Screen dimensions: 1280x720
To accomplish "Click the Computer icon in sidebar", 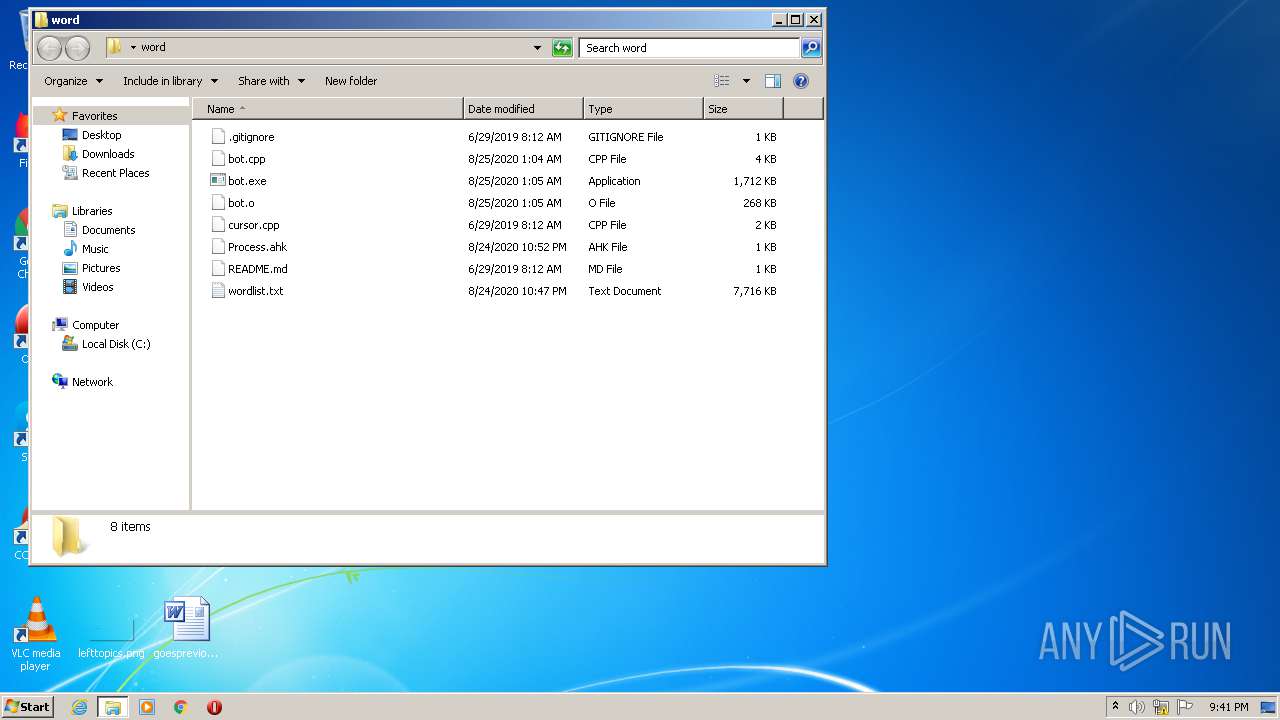I will 60,325.
